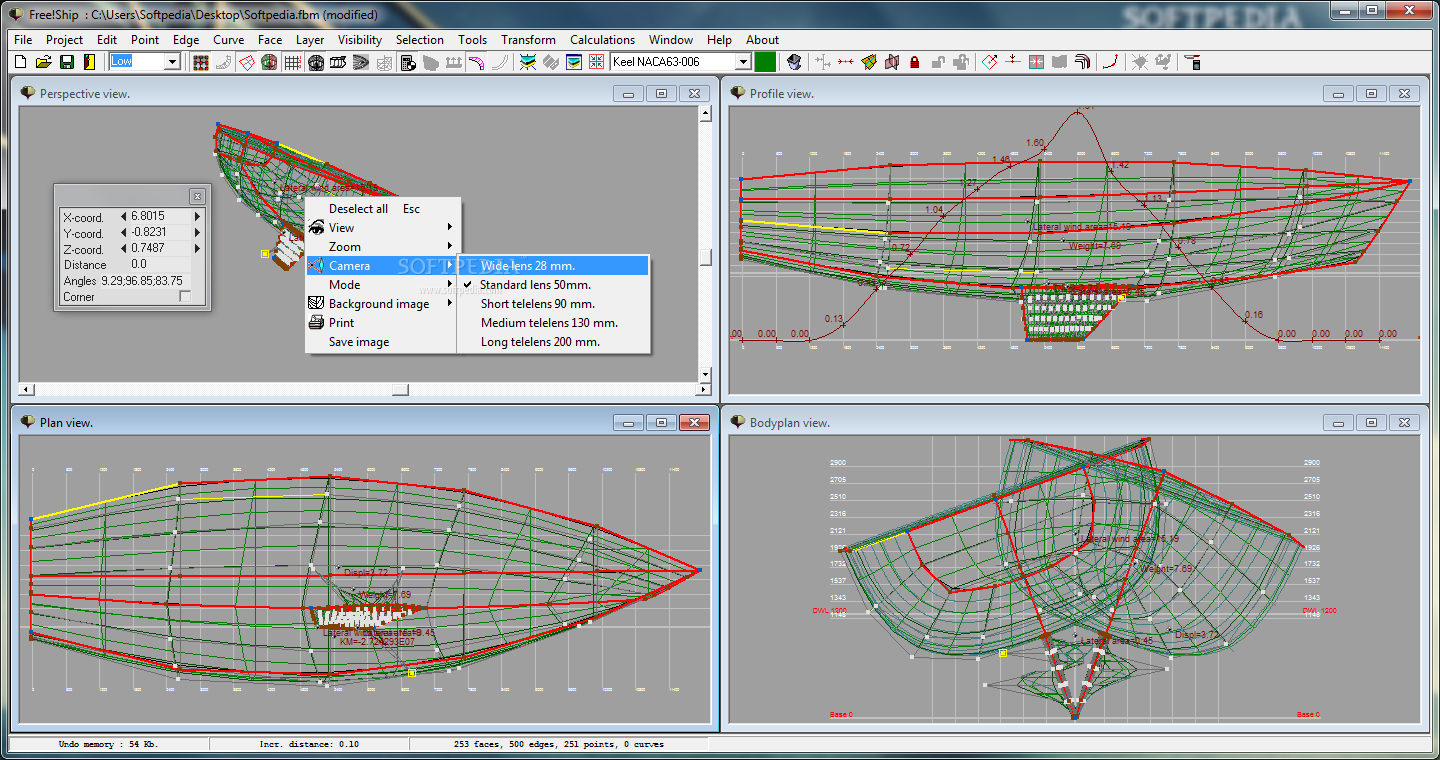Toggle the red polygon both-sides icon
Viewport: 1440px width, 760px height.
[246, 62]
